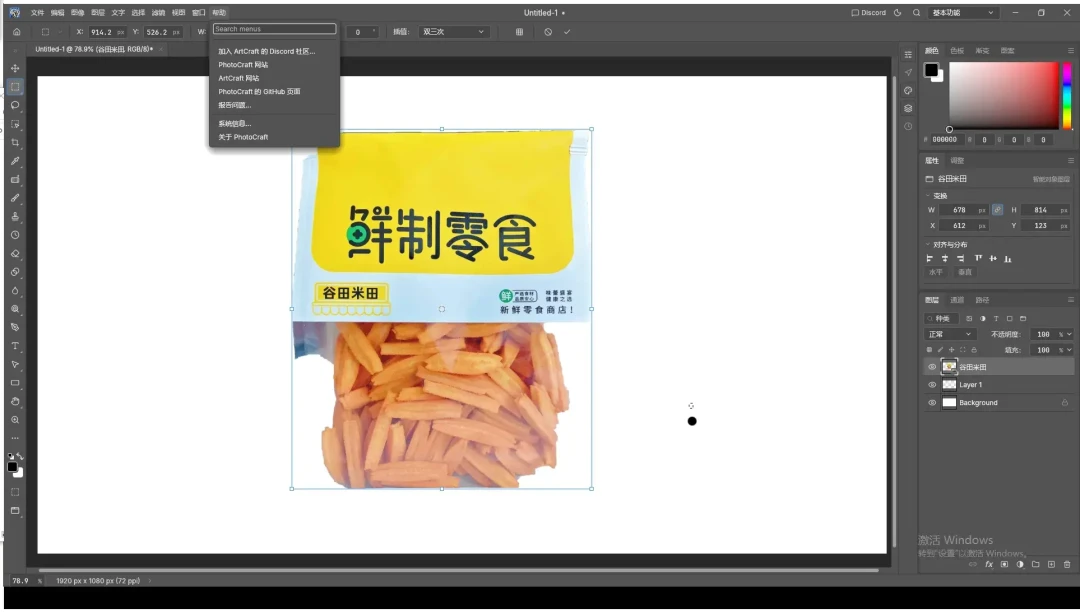This screenshot has width=1080, height=613.
Task: Click the hue spectrum slider
Action: [1066, 95]
